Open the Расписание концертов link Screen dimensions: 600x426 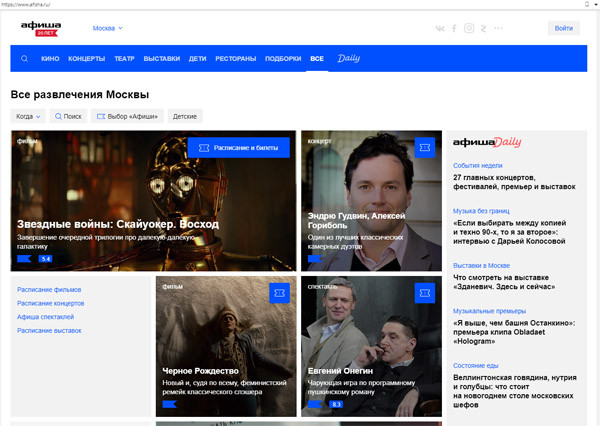click(x=50, y=303)
